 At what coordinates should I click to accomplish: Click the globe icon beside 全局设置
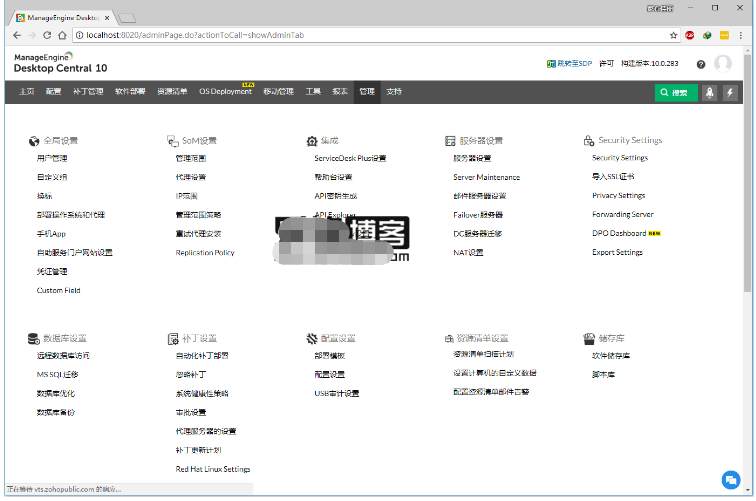tap(34, 141)
